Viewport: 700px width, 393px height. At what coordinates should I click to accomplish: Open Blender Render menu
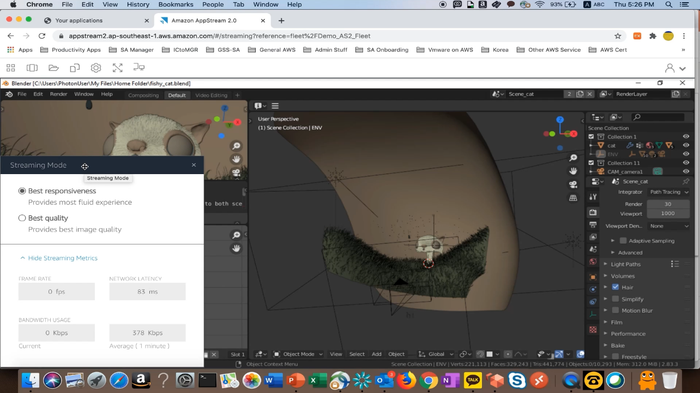[58, 94]
